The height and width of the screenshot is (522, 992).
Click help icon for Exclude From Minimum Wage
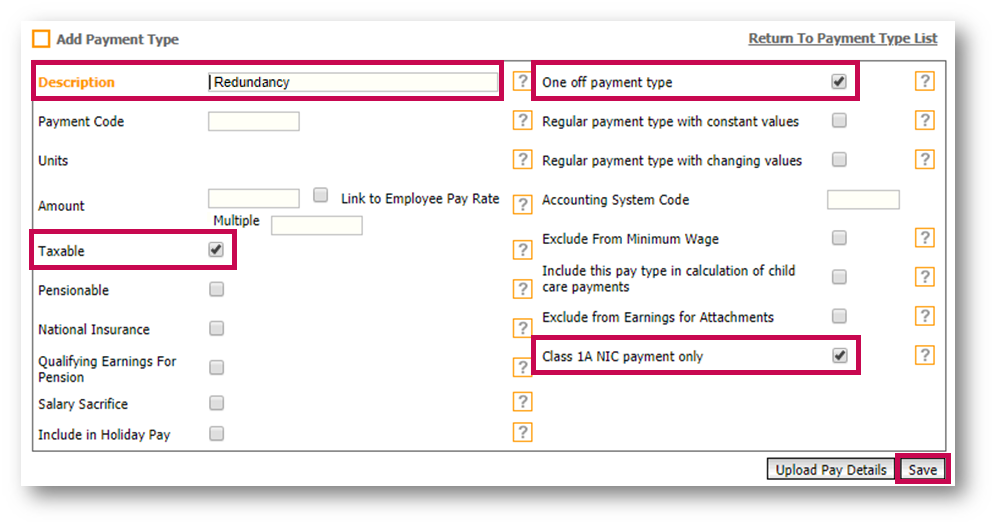point(925,238)
